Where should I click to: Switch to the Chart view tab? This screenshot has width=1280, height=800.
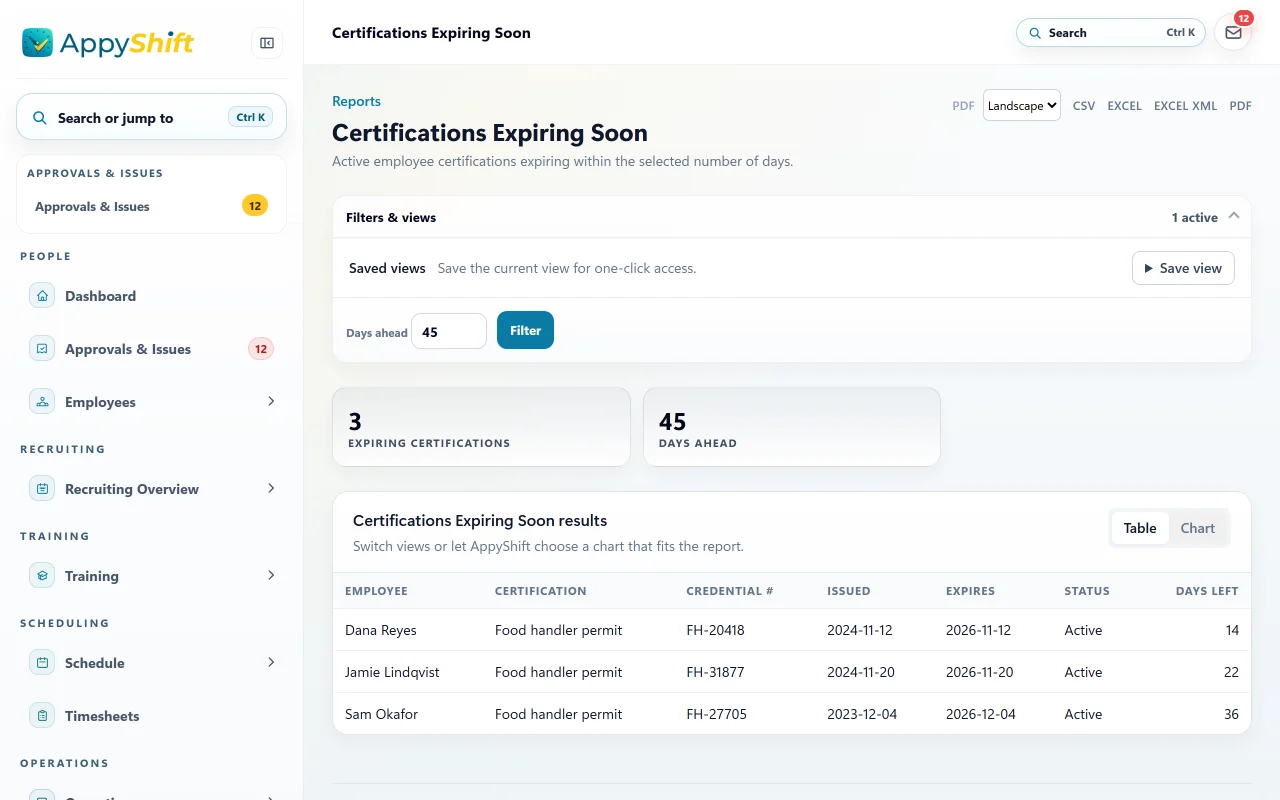pyautogui.click(x=1198, y=528)
